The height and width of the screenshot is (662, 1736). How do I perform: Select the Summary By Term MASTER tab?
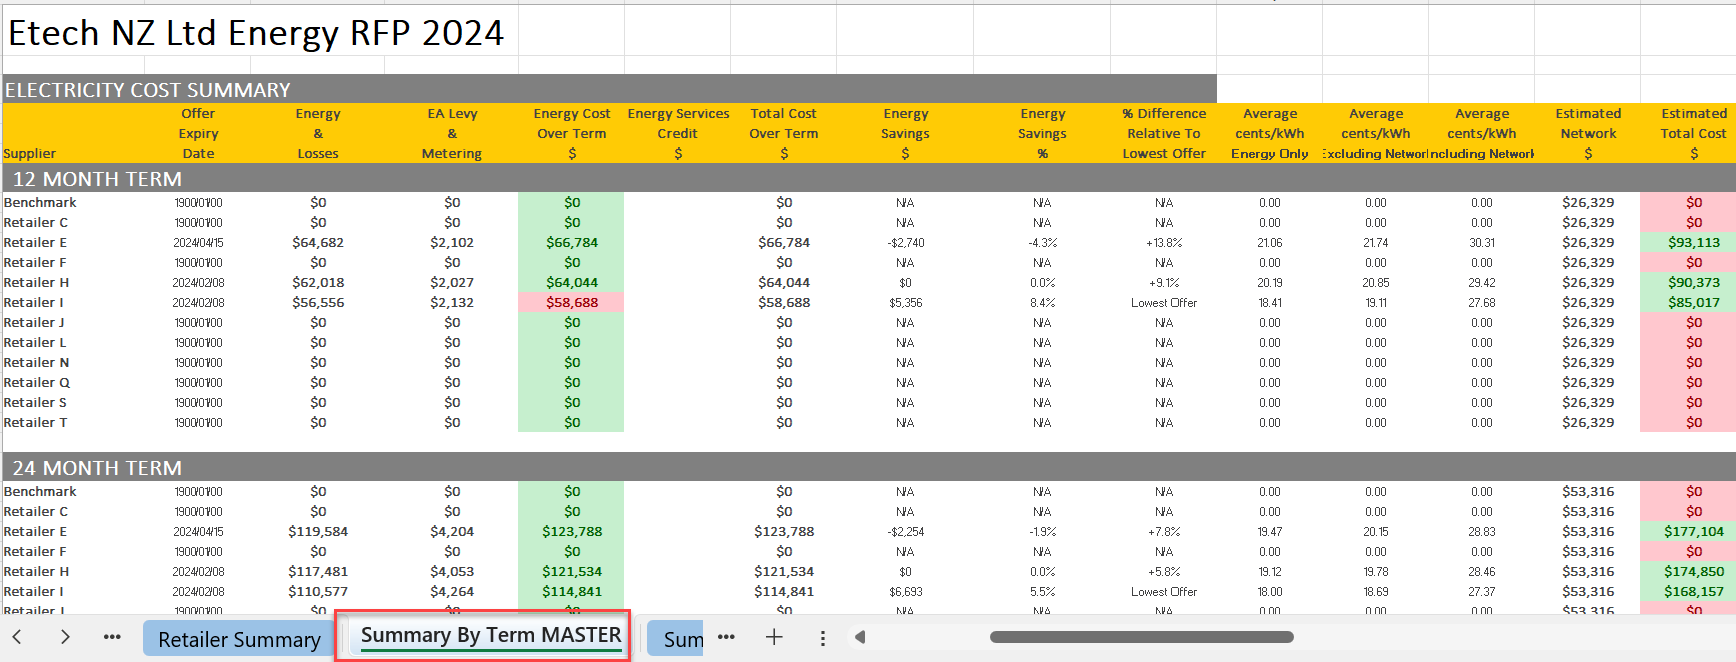[490, 636]
